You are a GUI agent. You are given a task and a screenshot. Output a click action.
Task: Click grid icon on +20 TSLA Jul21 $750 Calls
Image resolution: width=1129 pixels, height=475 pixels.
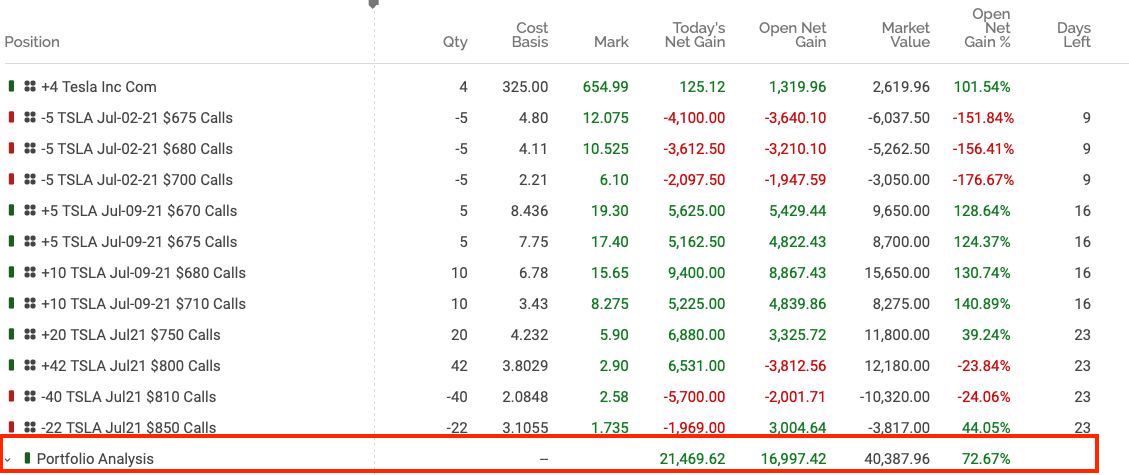pyautogui.click(x=30, y=335)
